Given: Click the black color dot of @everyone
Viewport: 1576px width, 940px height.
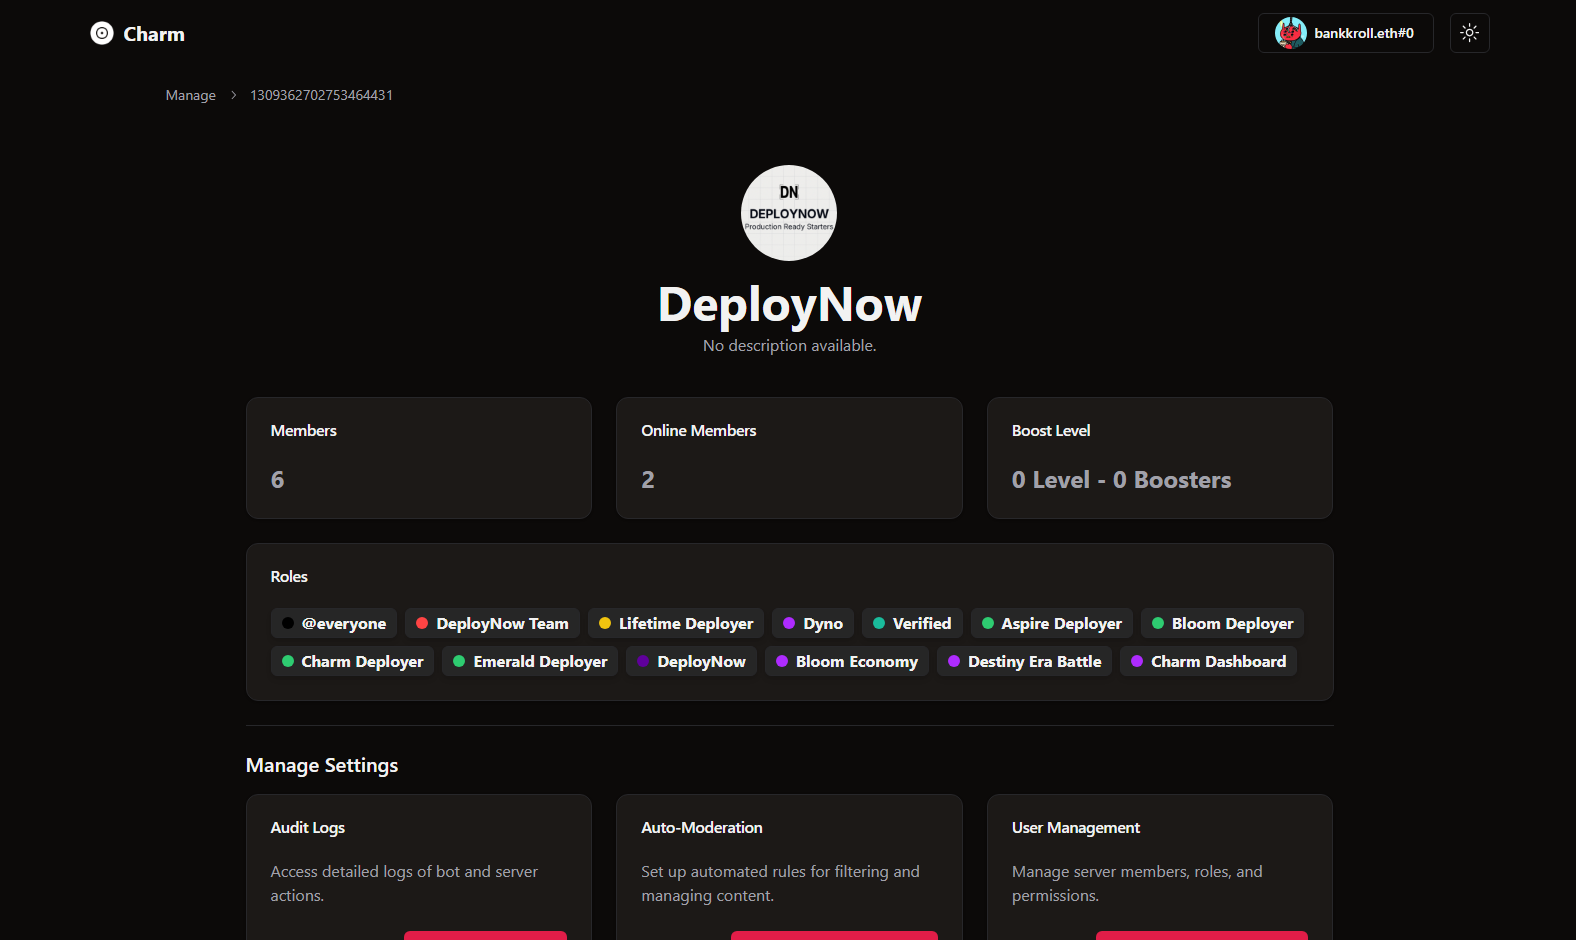Looking at the screenshot, I should pyautogui.click(x=288, y=623).
